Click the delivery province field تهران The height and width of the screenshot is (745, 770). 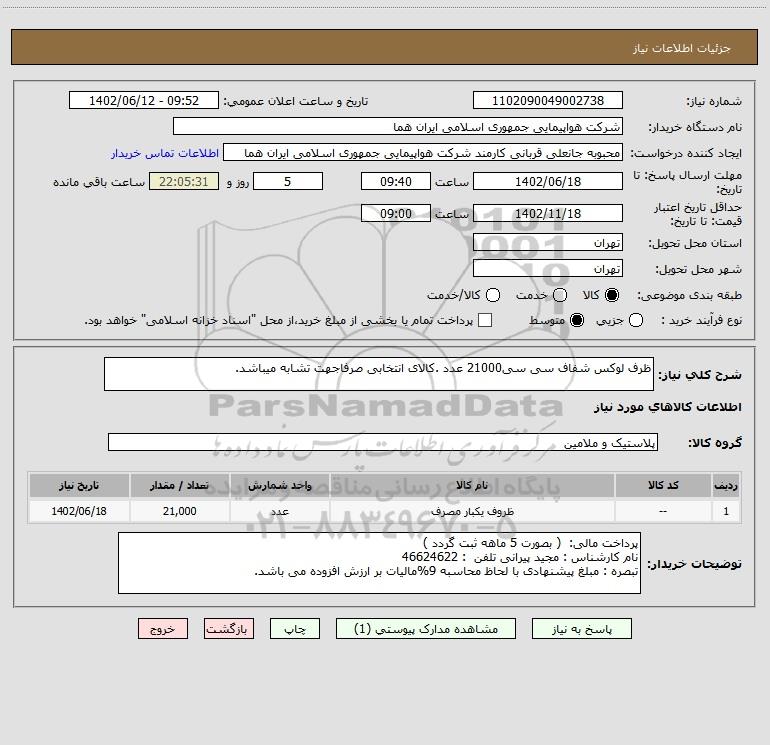pyautogui.click(x=548, y=242)
